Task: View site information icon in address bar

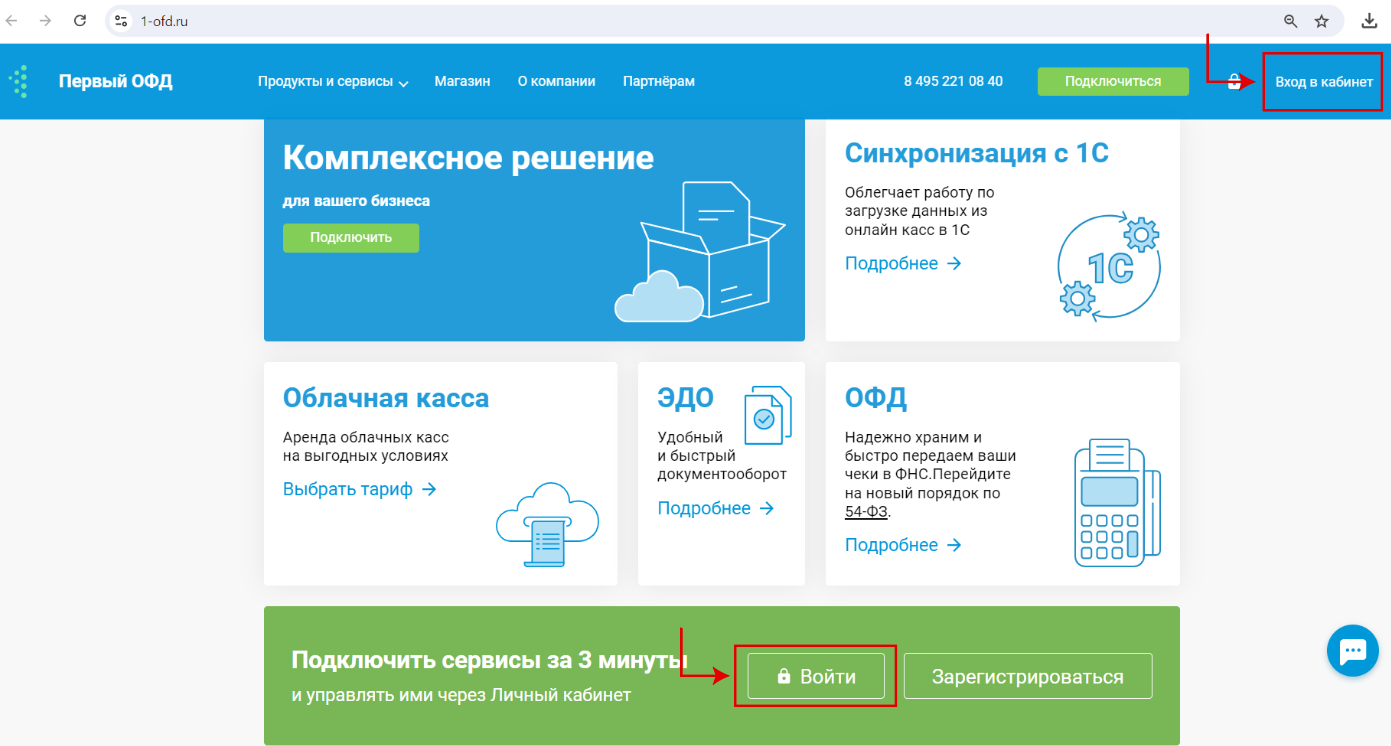Action: click(121, 20)
